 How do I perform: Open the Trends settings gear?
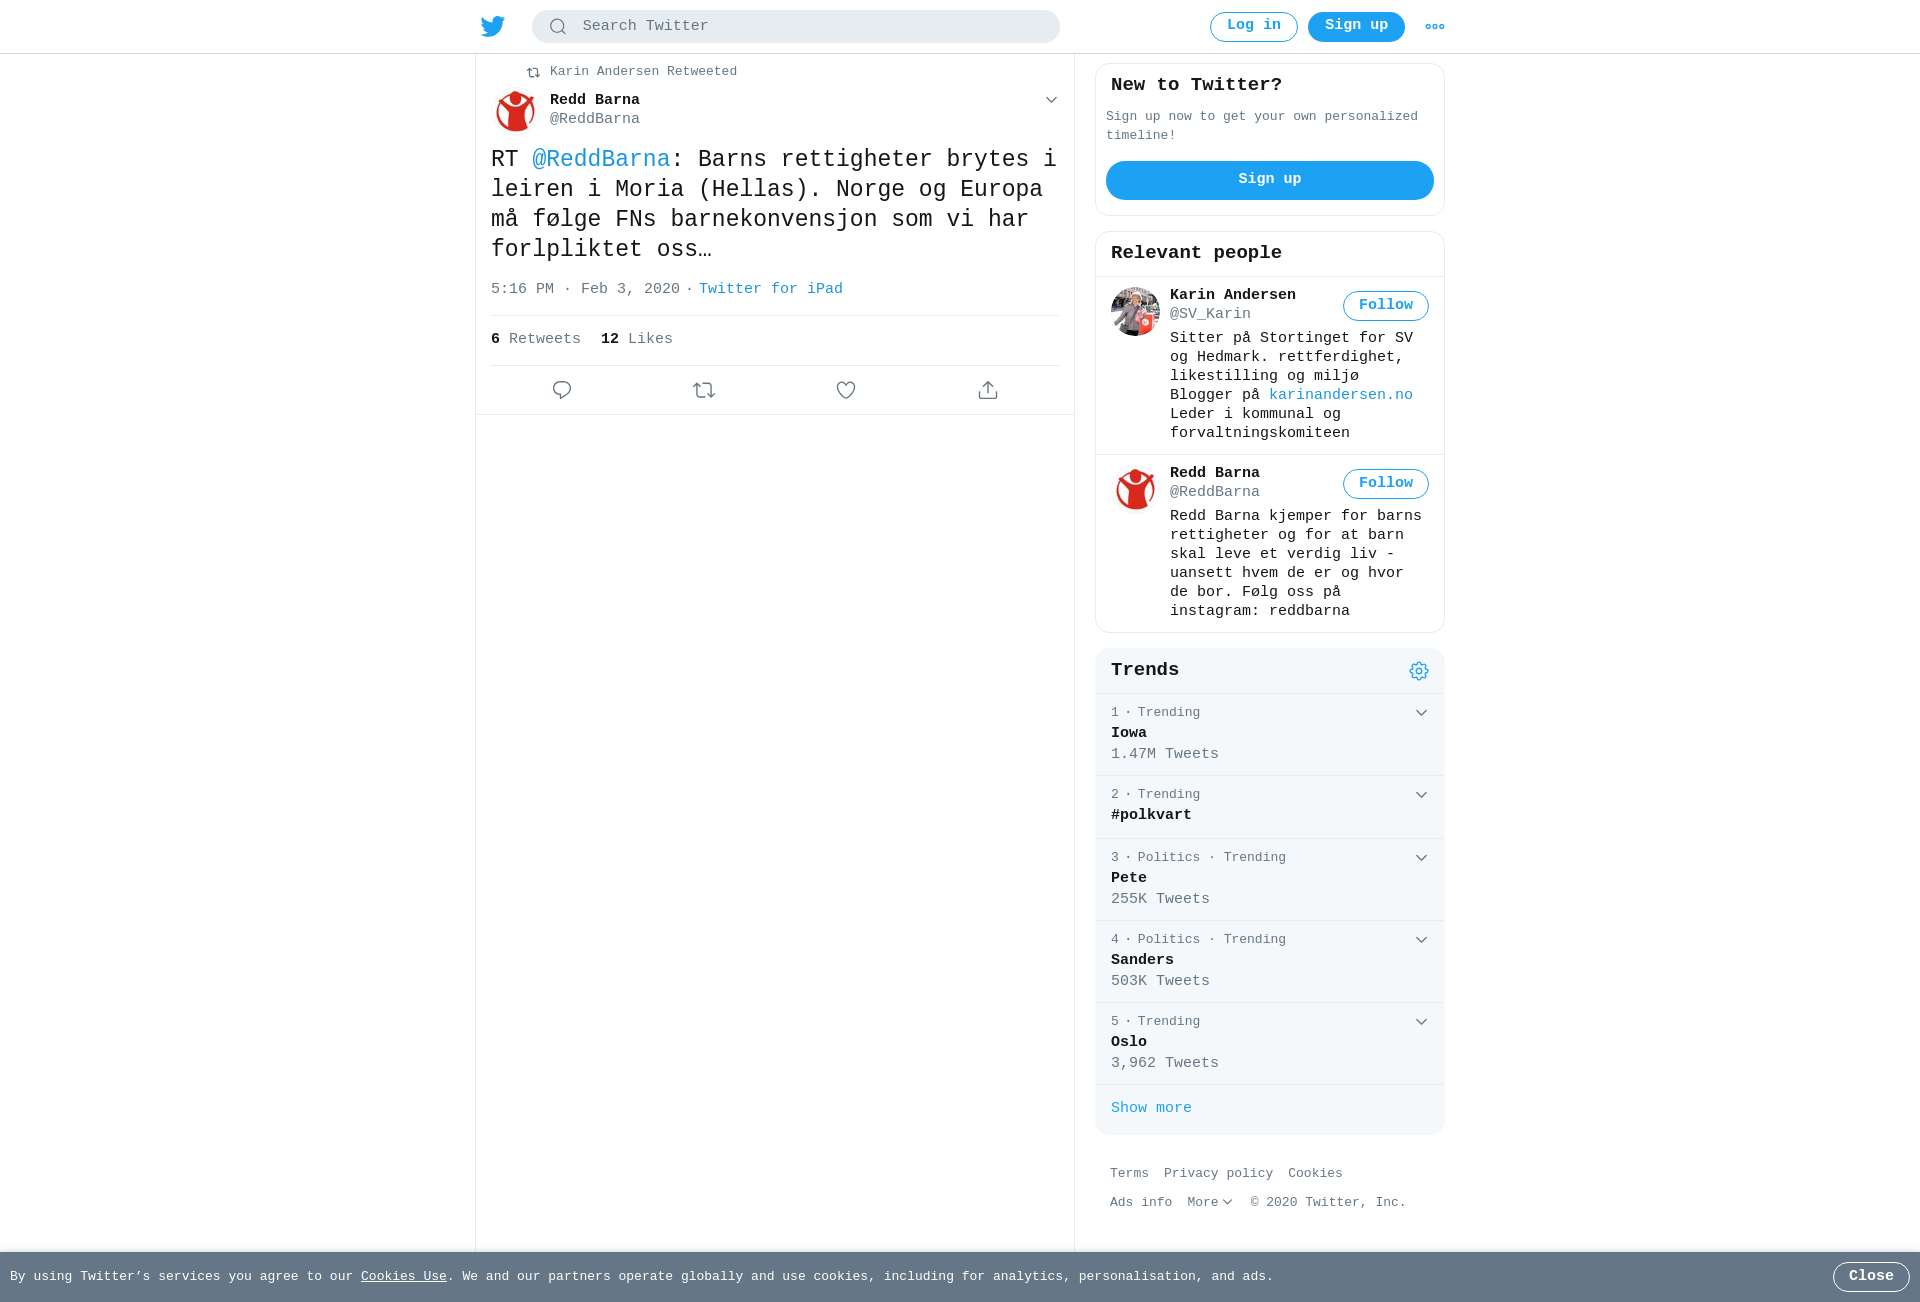(x=1419, y=671)
